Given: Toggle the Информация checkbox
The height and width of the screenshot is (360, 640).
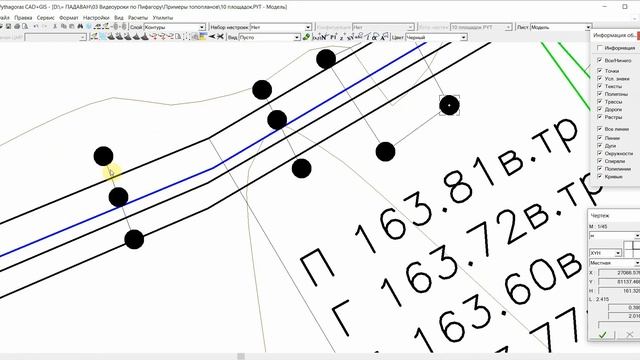Looking at the screenshot, I should tap(600, 48).
